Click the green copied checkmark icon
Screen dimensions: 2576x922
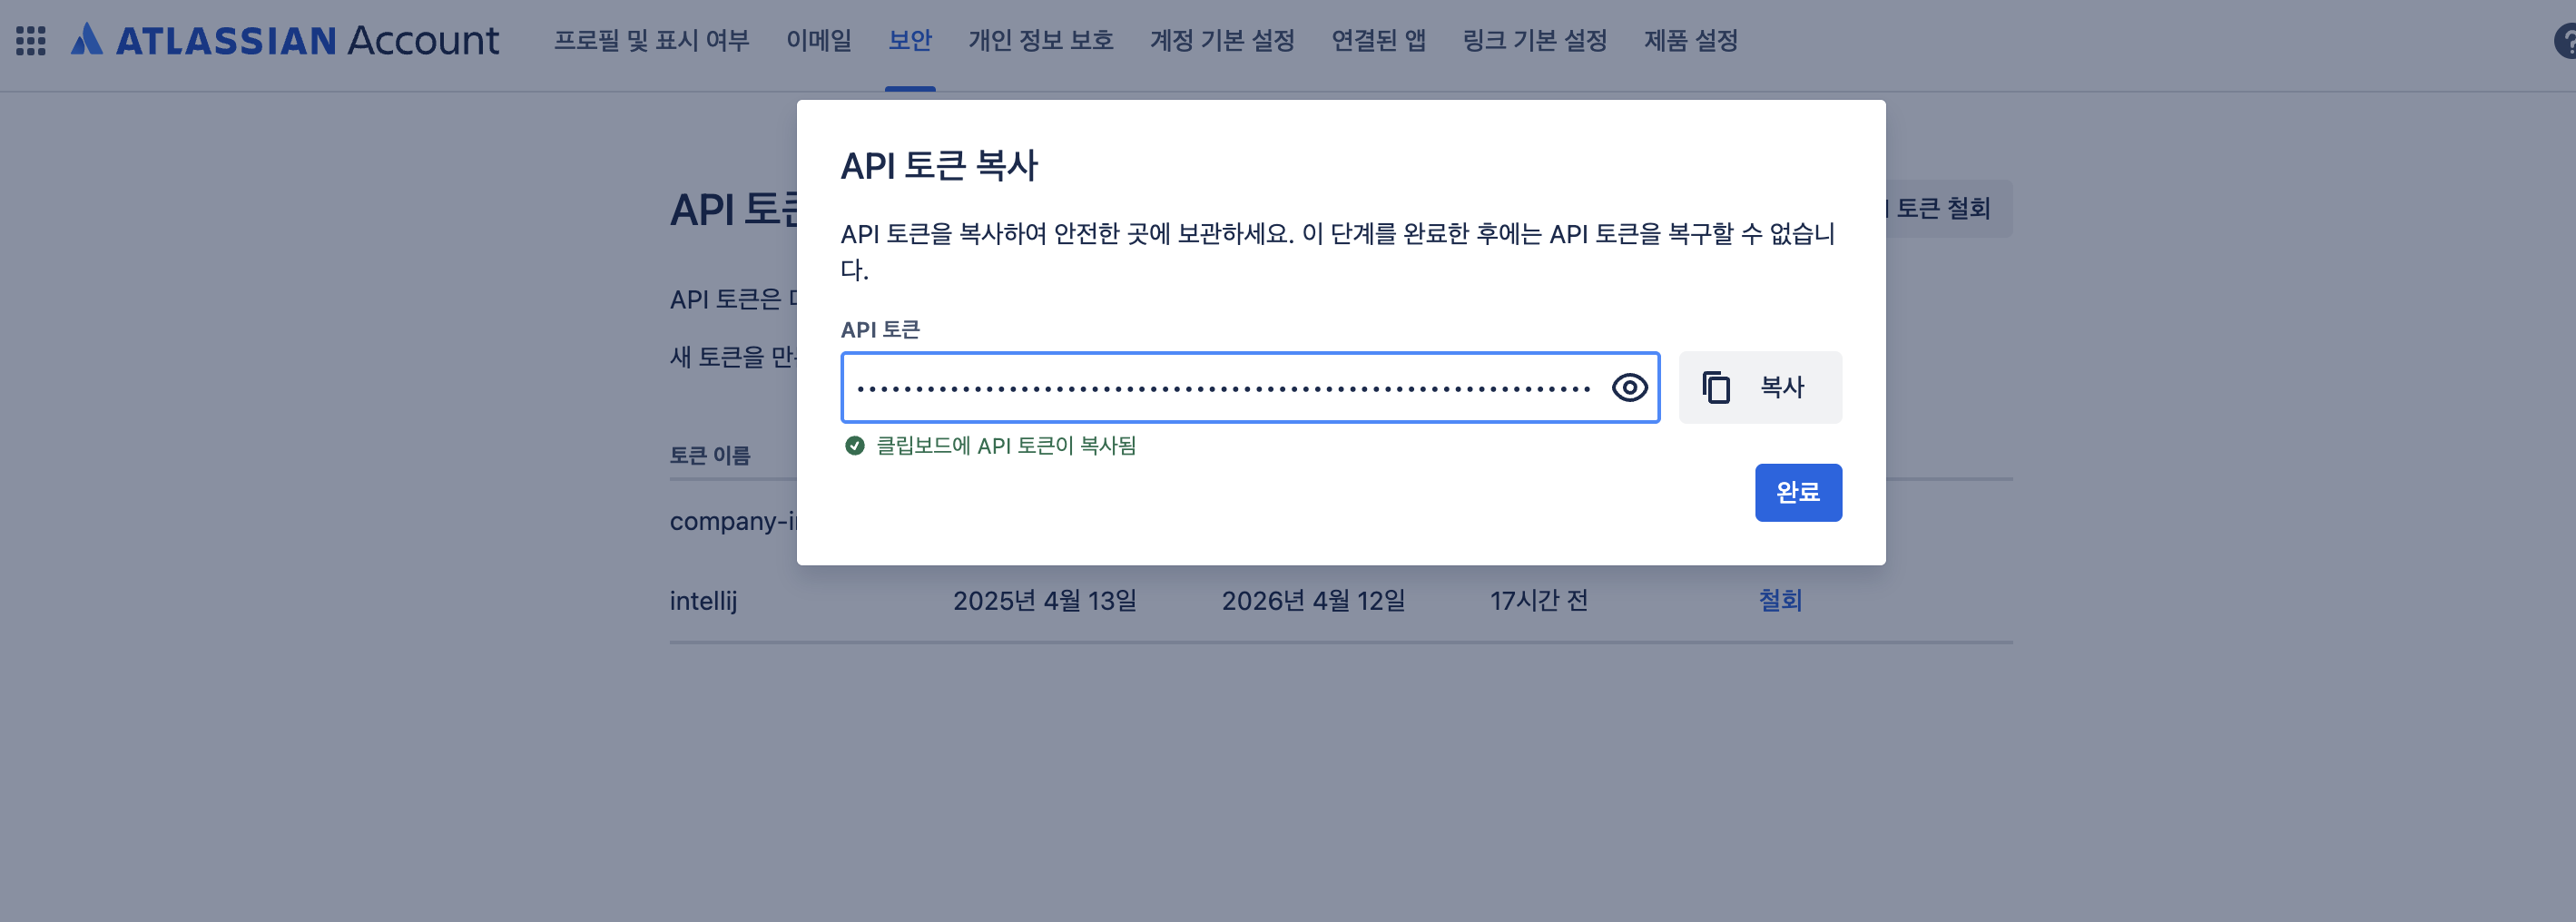(854, 445)
